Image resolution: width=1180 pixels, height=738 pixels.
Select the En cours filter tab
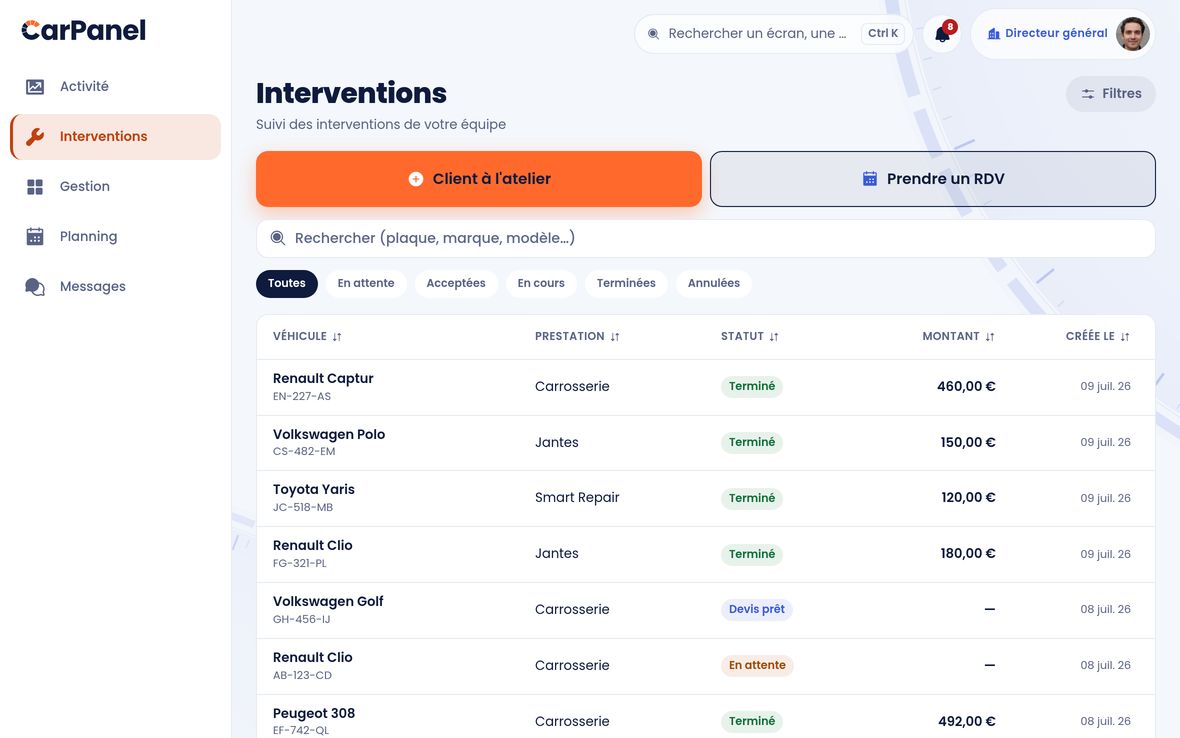point(541,284)
